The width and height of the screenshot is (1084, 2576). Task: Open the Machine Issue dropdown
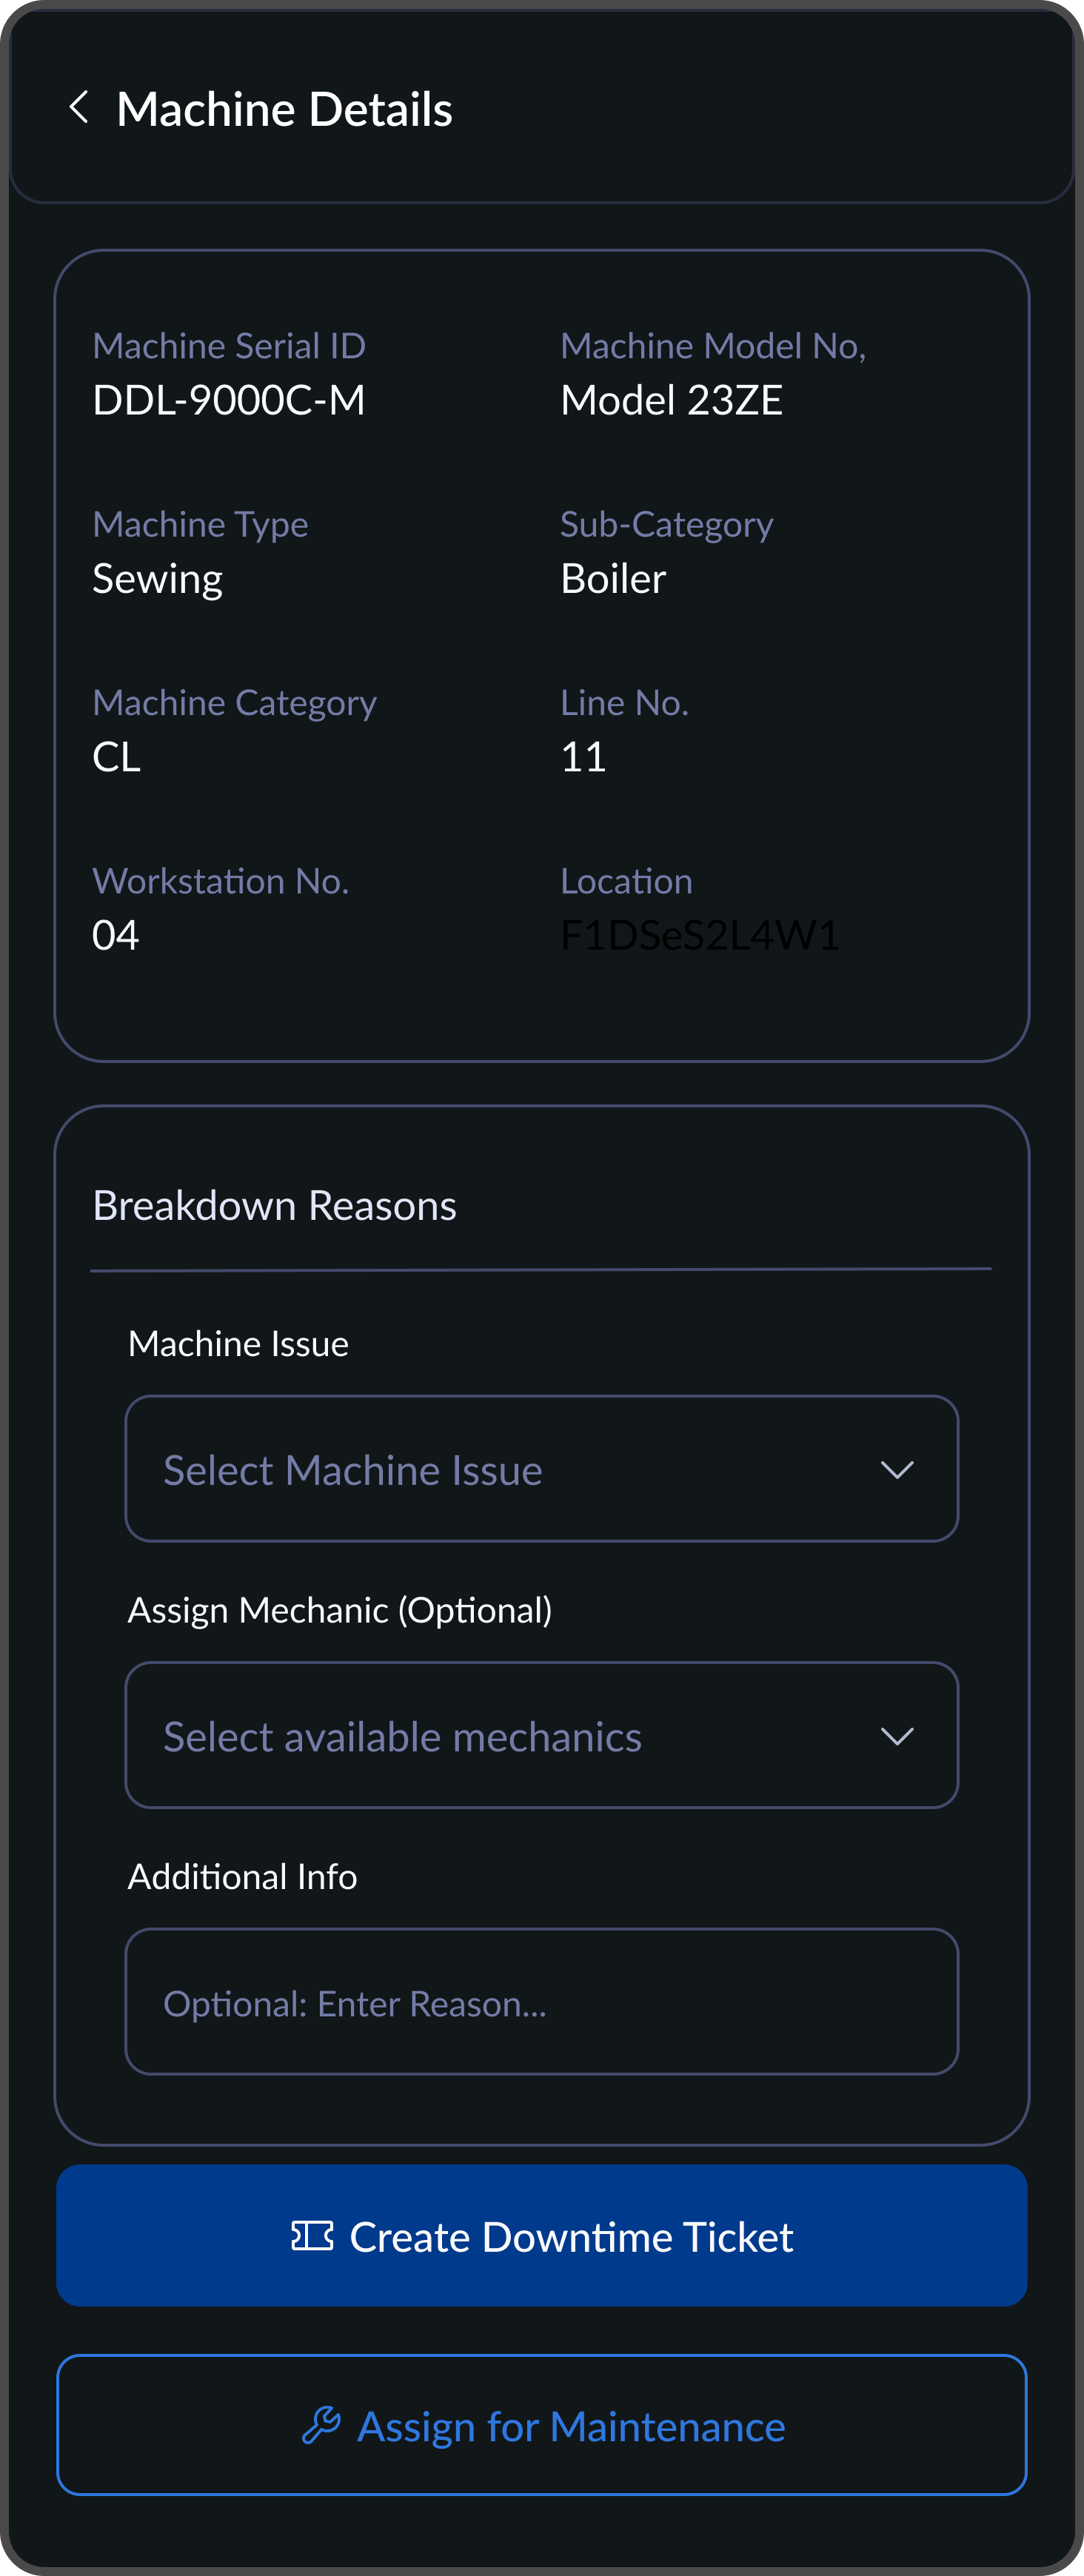pos(540,1469)
